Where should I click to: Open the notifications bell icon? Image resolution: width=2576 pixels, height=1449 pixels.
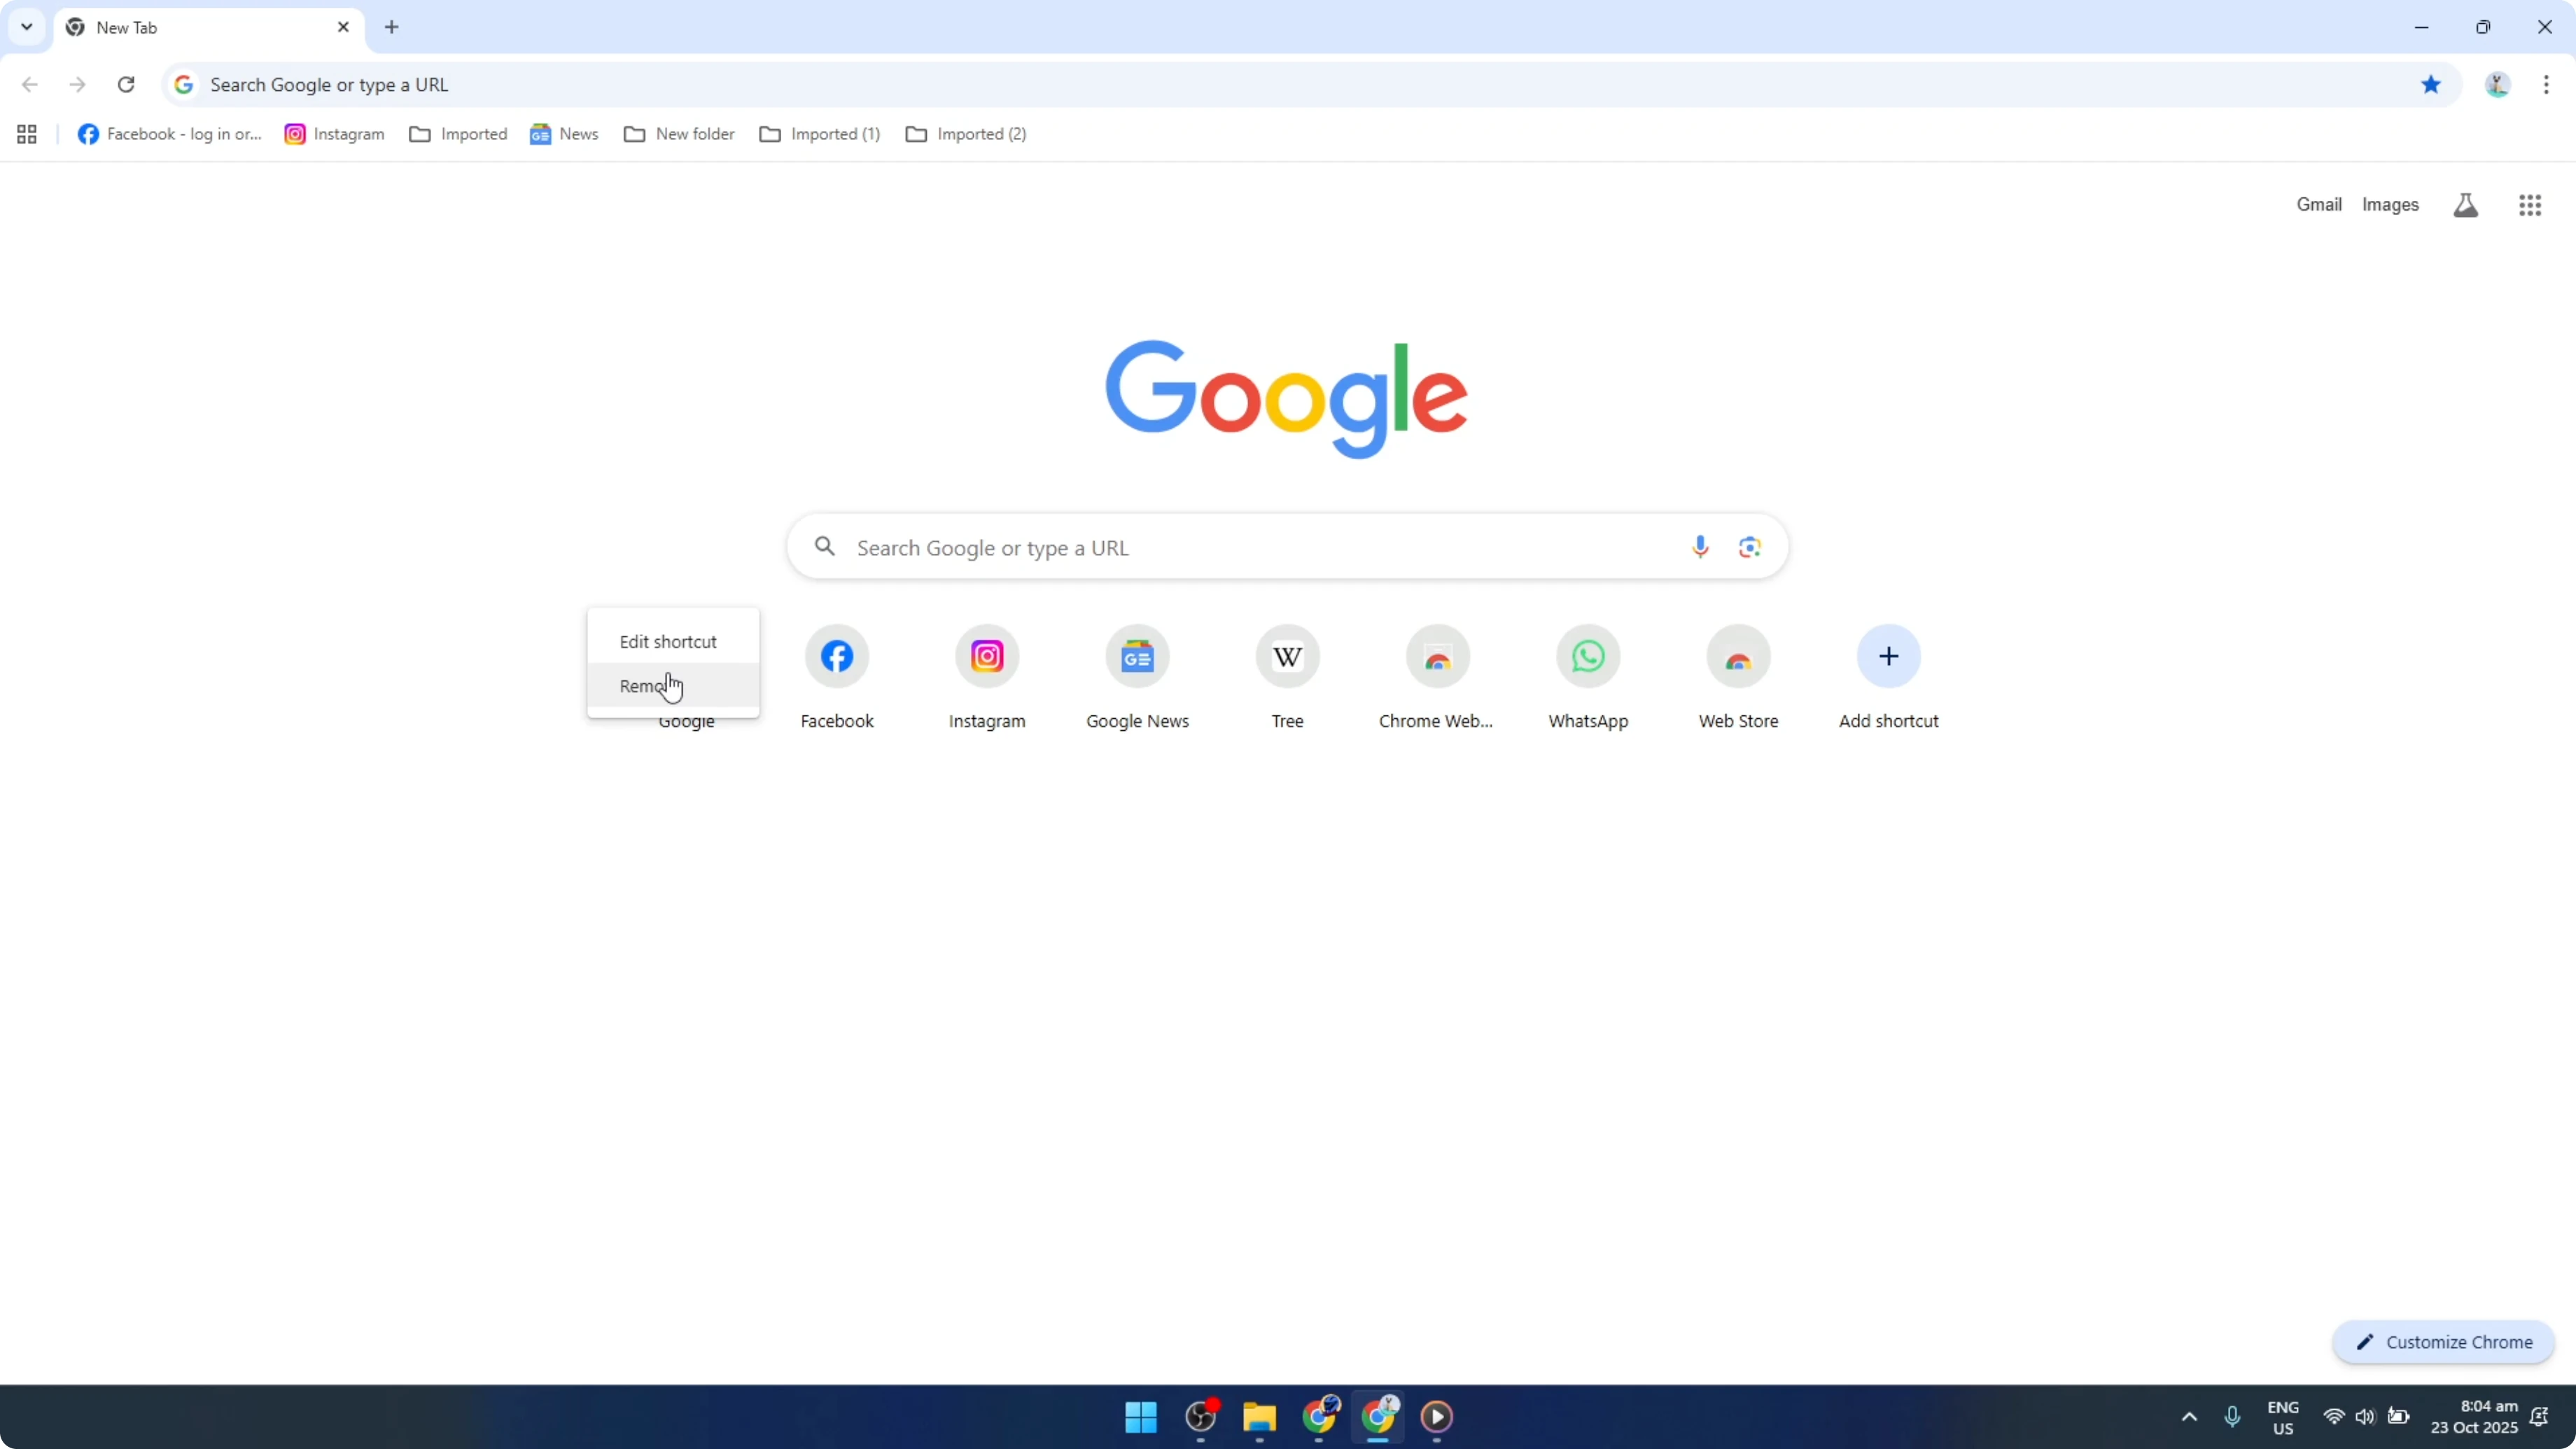2539,1416
